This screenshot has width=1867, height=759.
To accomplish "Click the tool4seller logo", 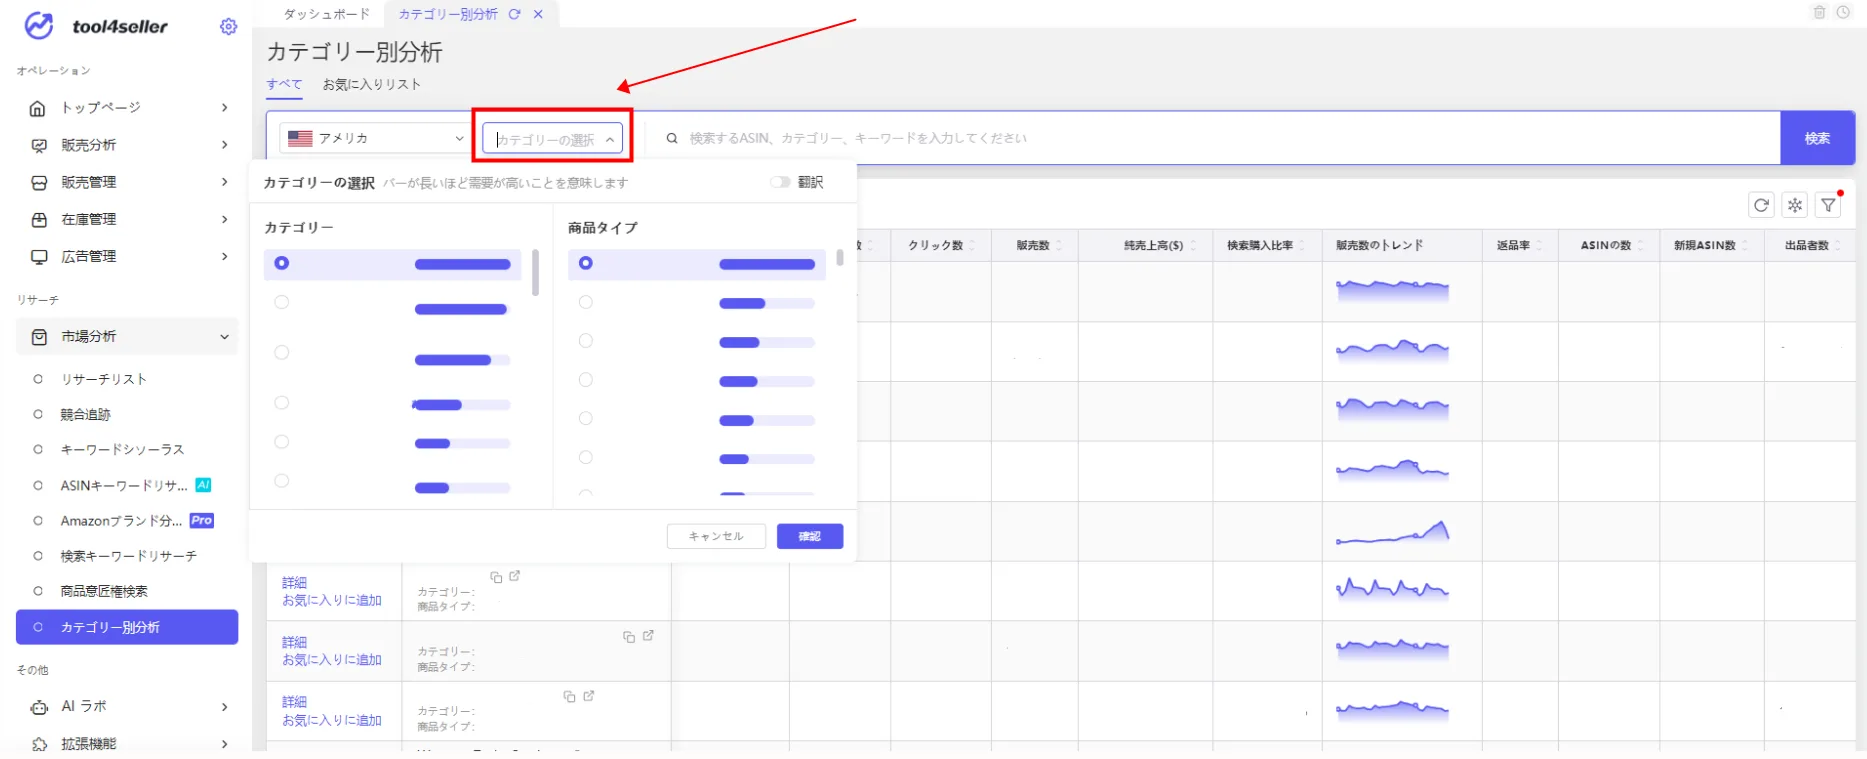I will (x=97, y=26).
